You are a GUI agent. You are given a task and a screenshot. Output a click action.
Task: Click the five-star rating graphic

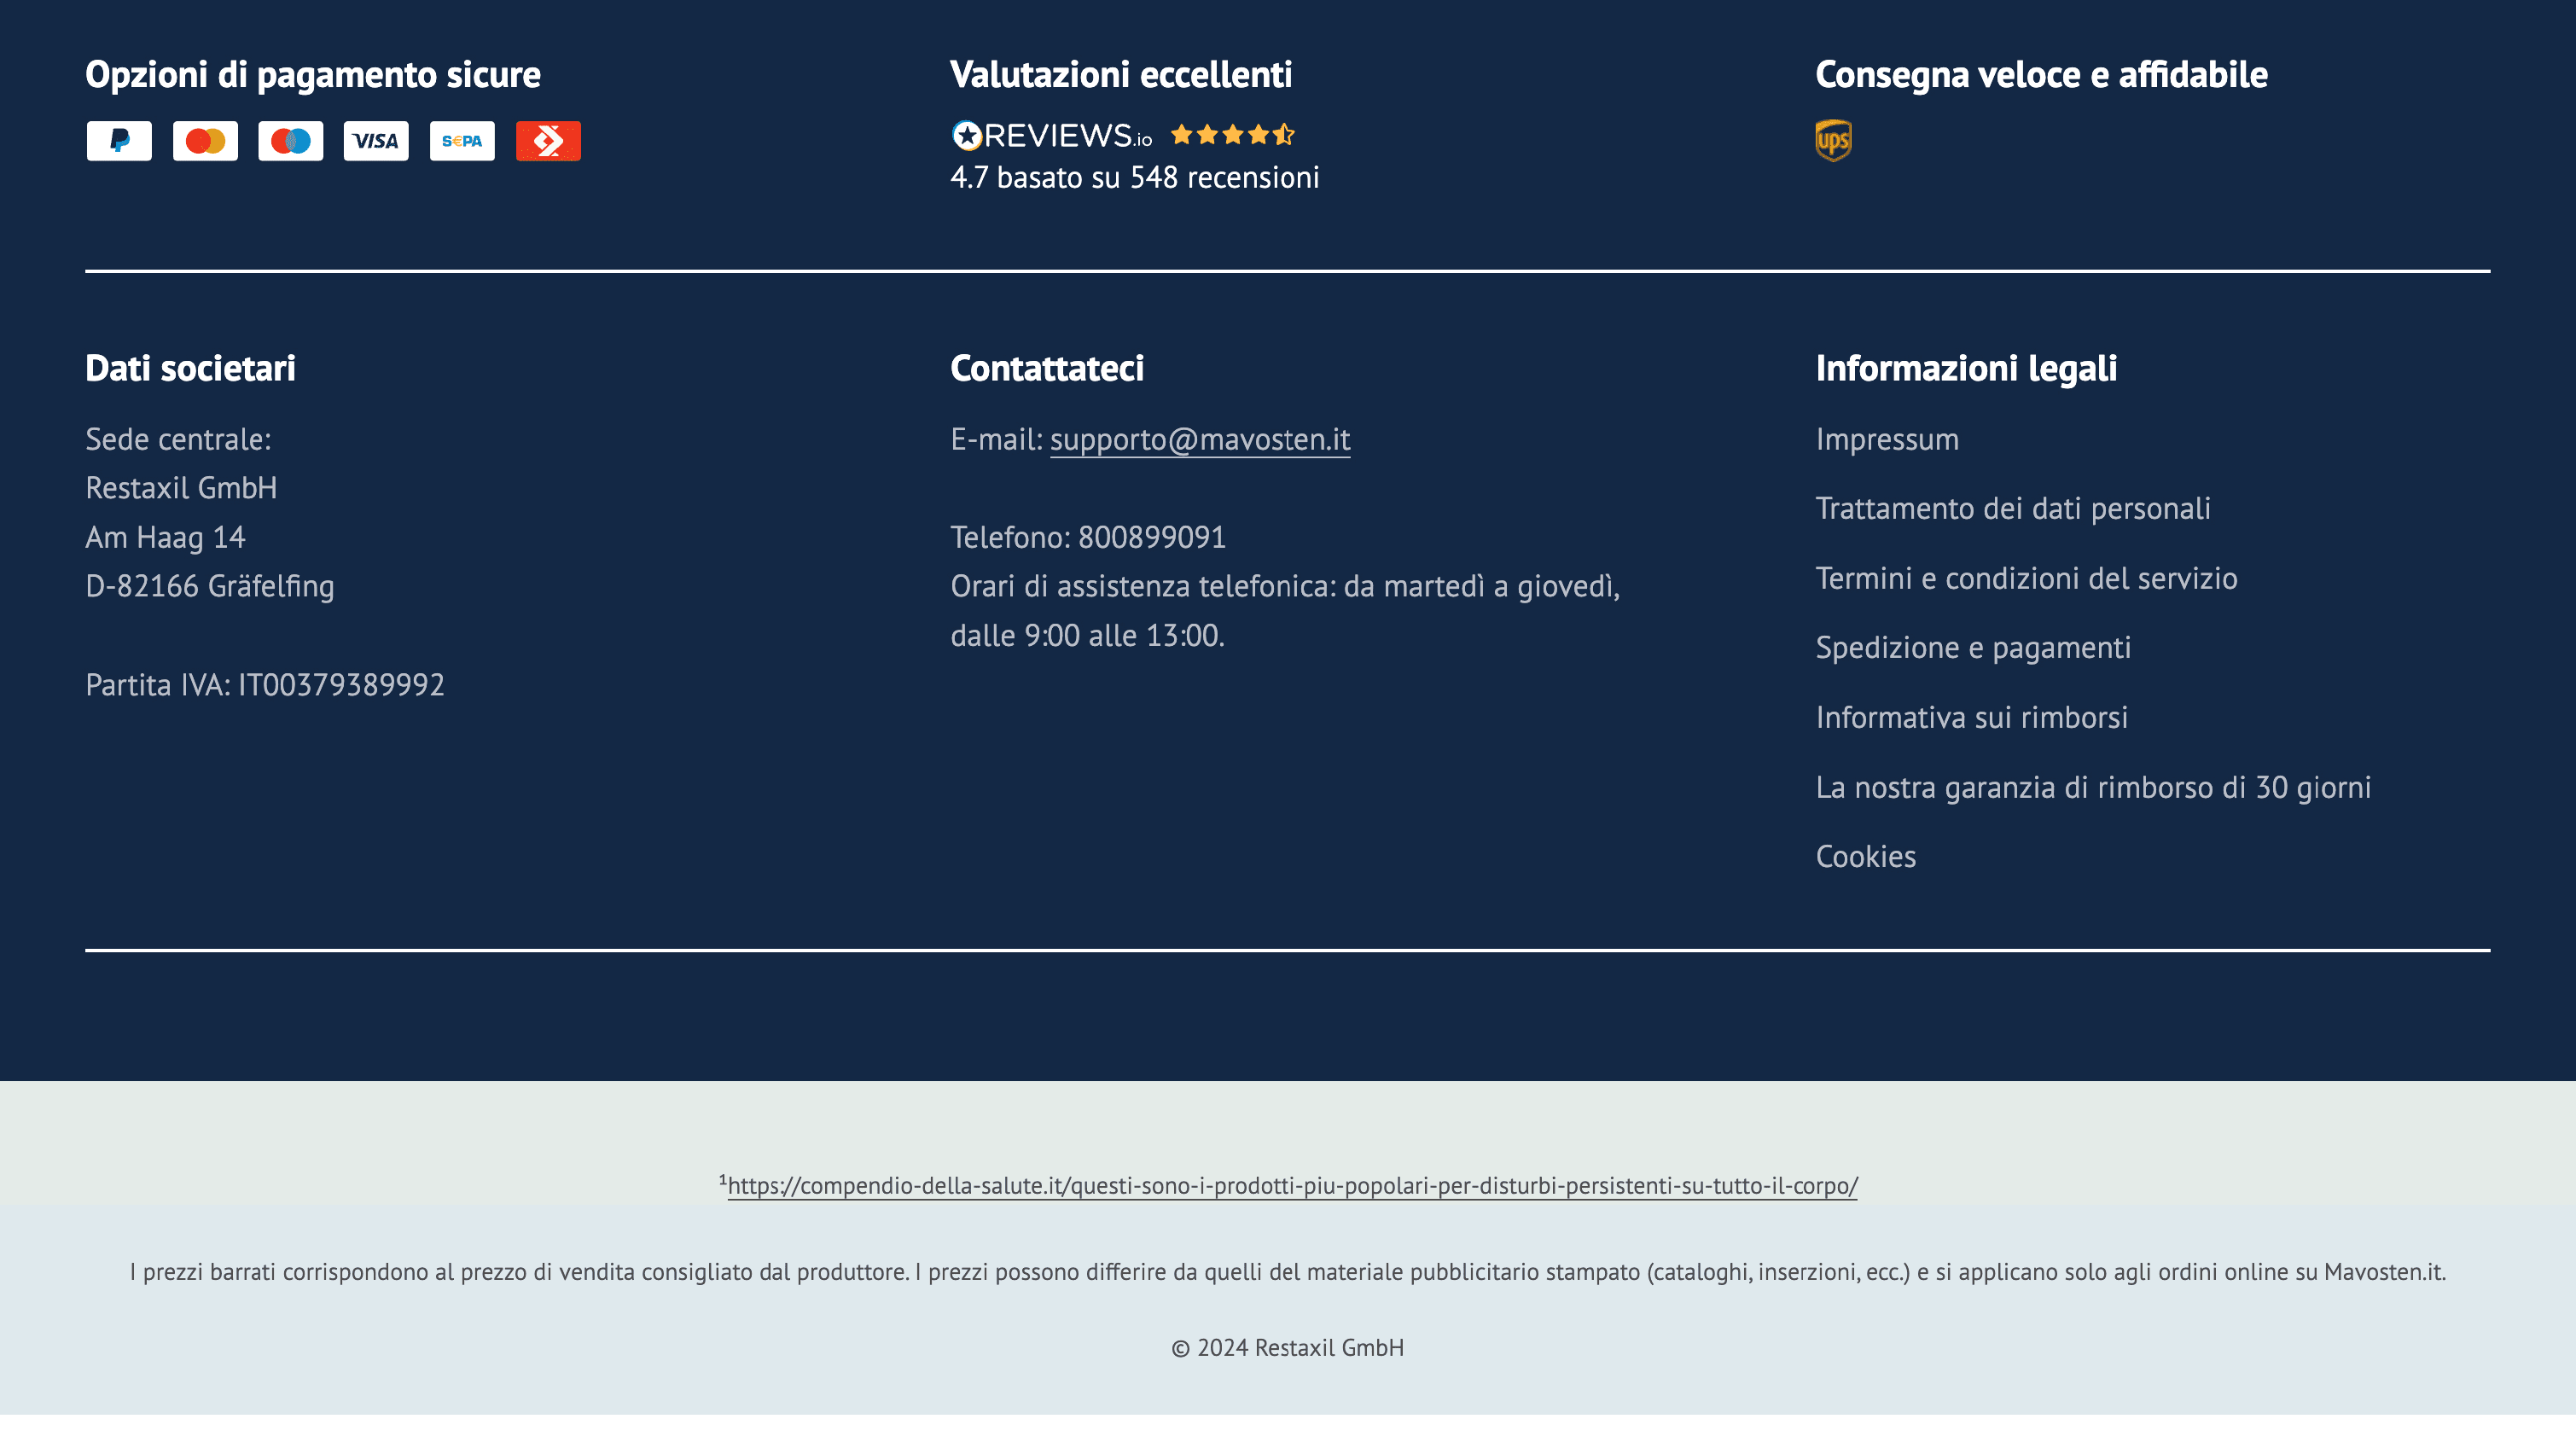click(1232, 134)
